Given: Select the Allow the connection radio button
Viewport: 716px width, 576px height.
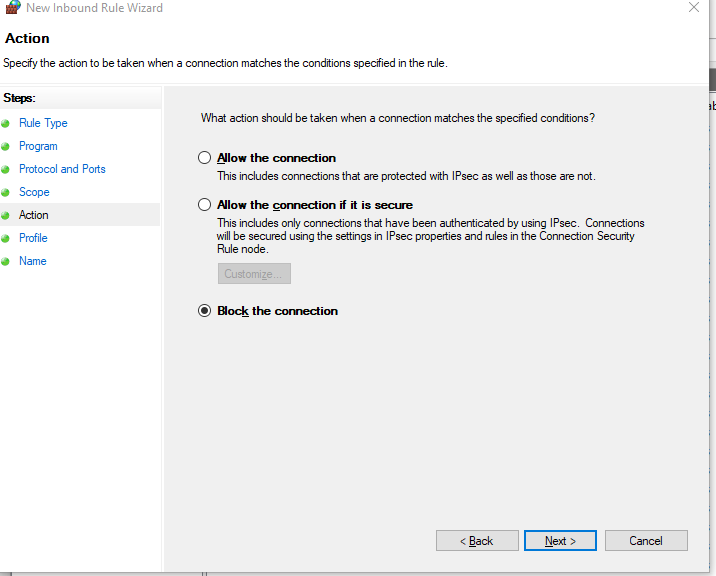Looking at the screenshot, I should 204,158.
